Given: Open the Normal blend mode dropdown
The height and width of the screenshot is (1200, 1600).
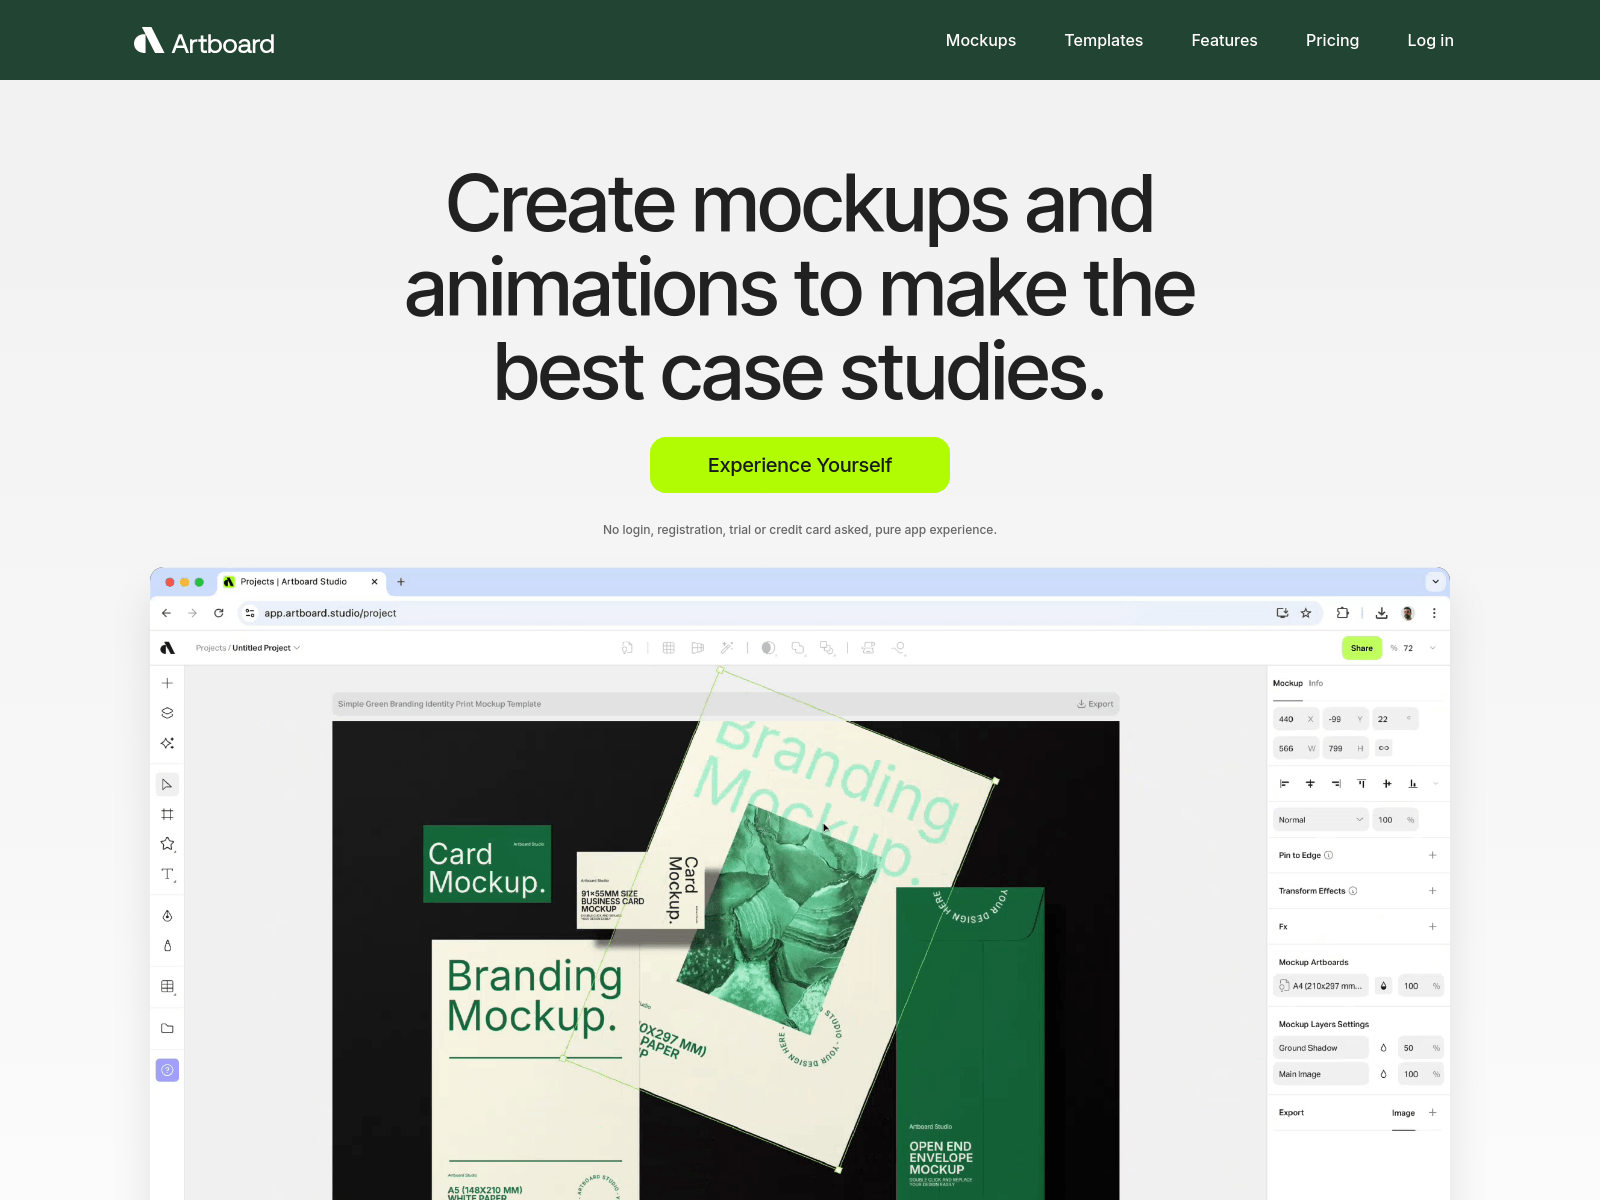Looking at the screenshot, I should point(1320,820).
